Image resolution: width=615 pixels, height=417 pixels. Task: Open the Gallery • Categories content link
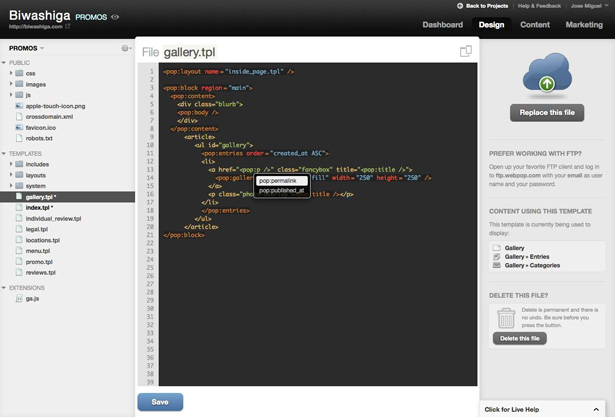pyautogui.click(x=532, y=265)
